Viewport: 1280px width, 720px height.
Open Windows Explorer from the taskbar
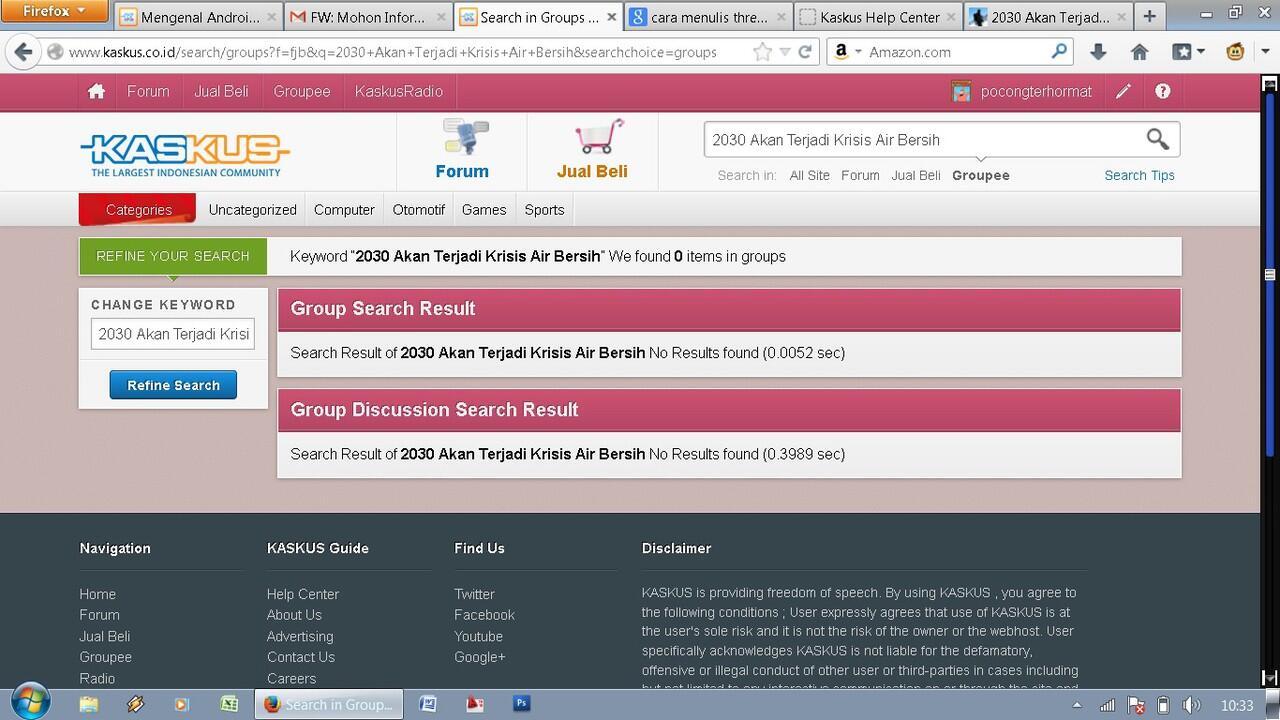coord(88,704)
